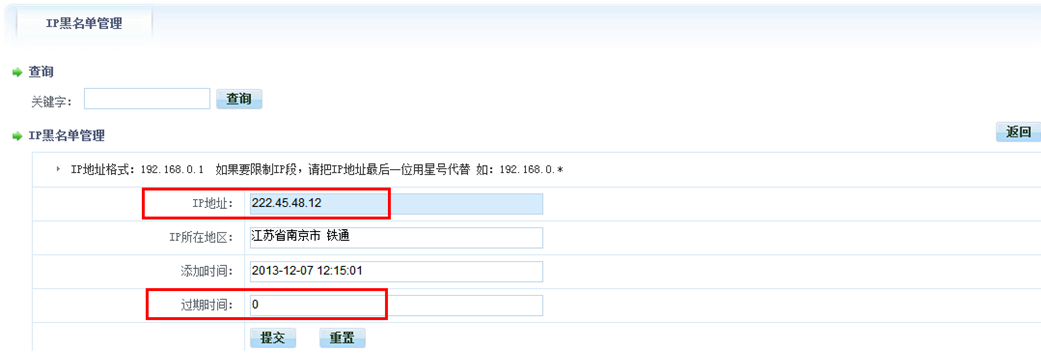Click the small triangle bullet before IP地址格式 hint

pyautogui.click(x=58, y=169)
